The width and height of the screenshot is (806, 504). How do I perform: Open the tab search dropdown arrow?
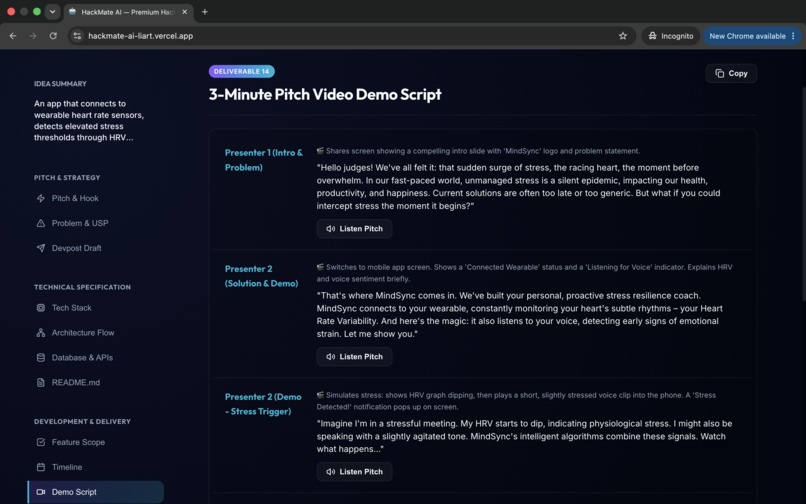point(52,11)
